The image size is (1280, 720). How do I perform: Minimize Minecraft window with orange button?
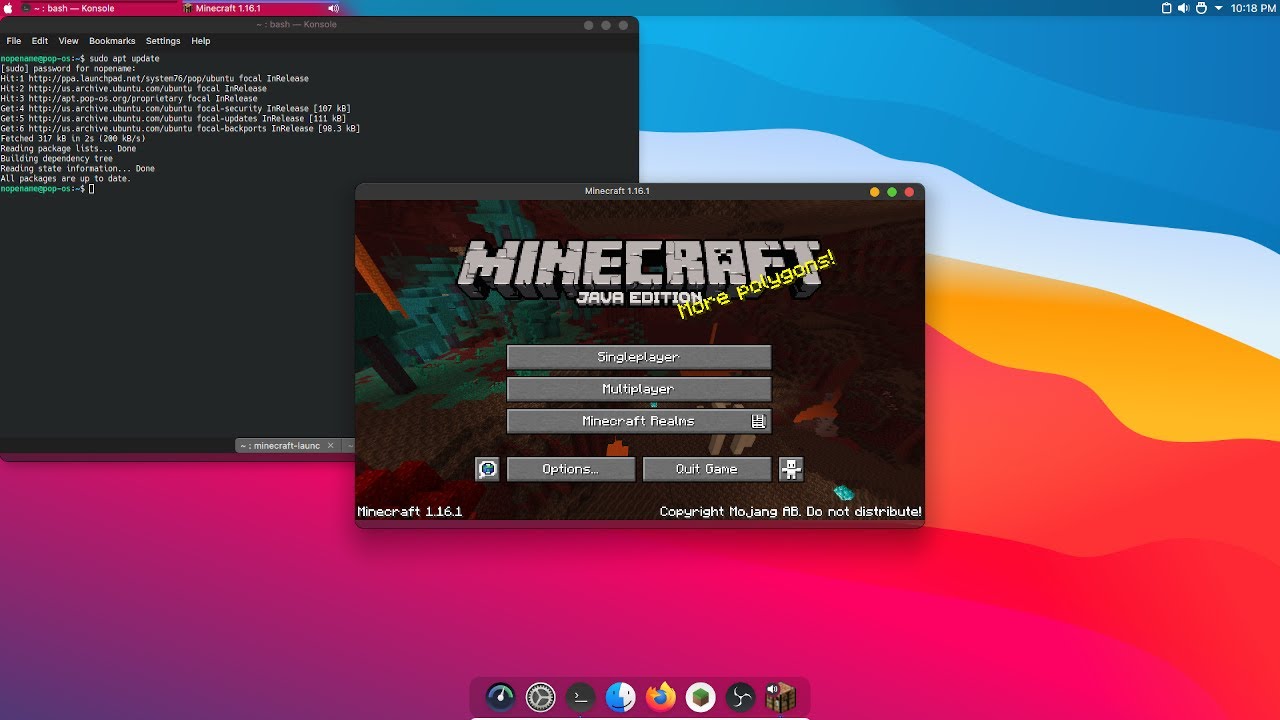(875, 191)
